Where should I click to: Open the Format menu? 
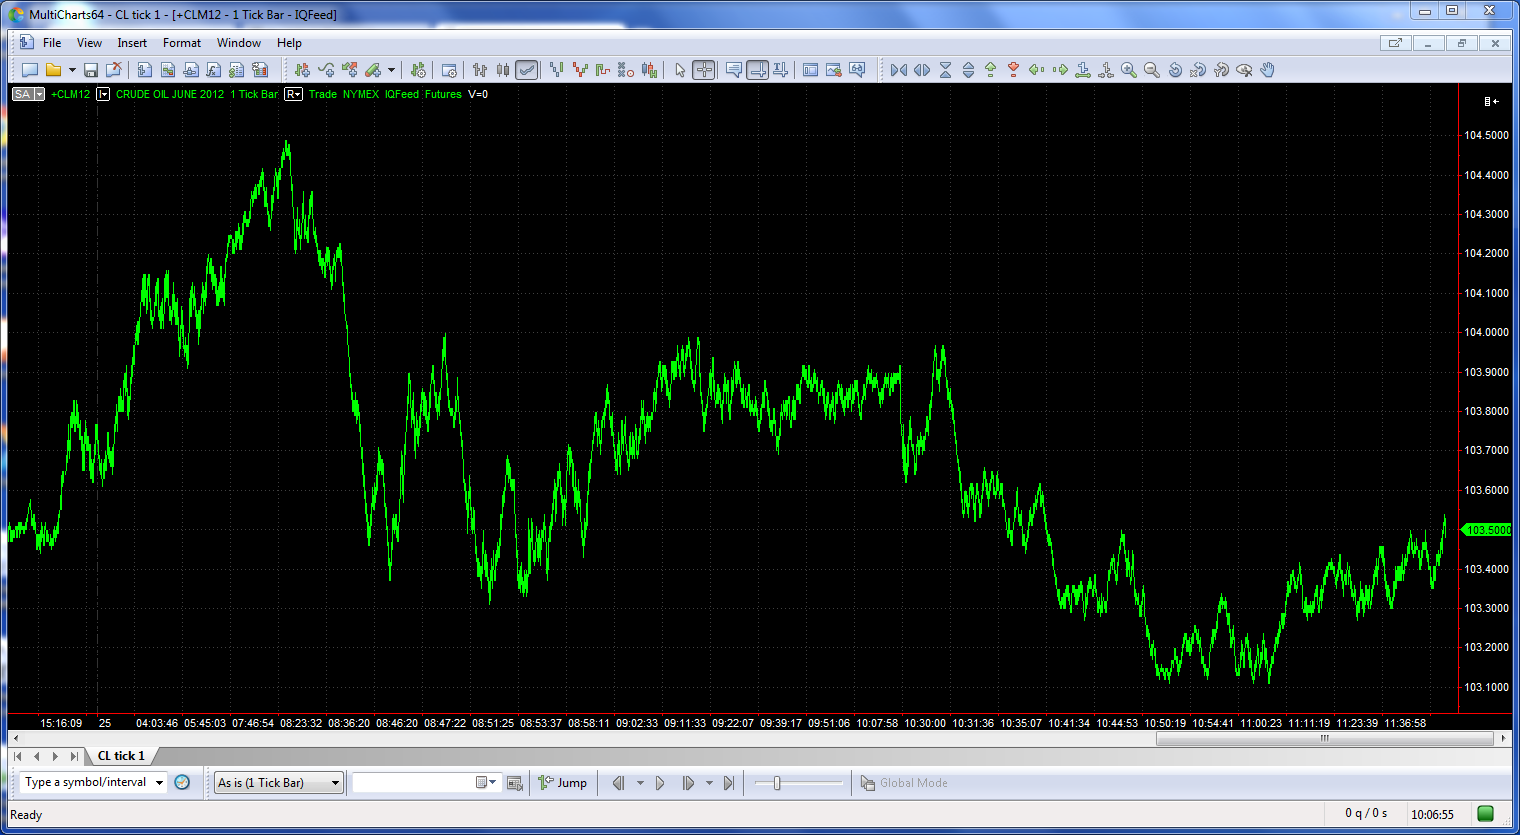click(182, 43)
